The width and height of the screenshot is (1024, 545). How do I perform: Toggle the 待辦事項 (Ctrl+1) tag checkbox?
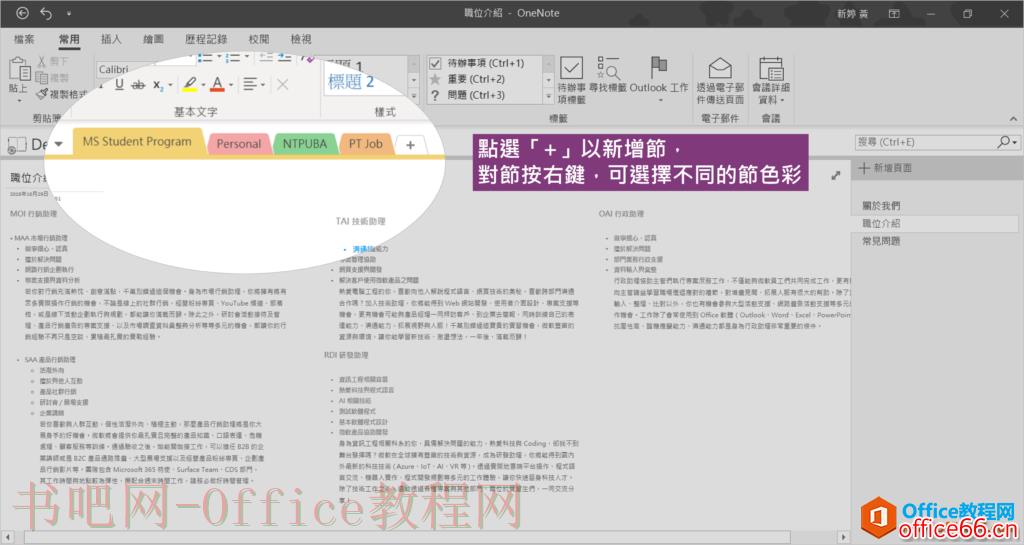435,63
